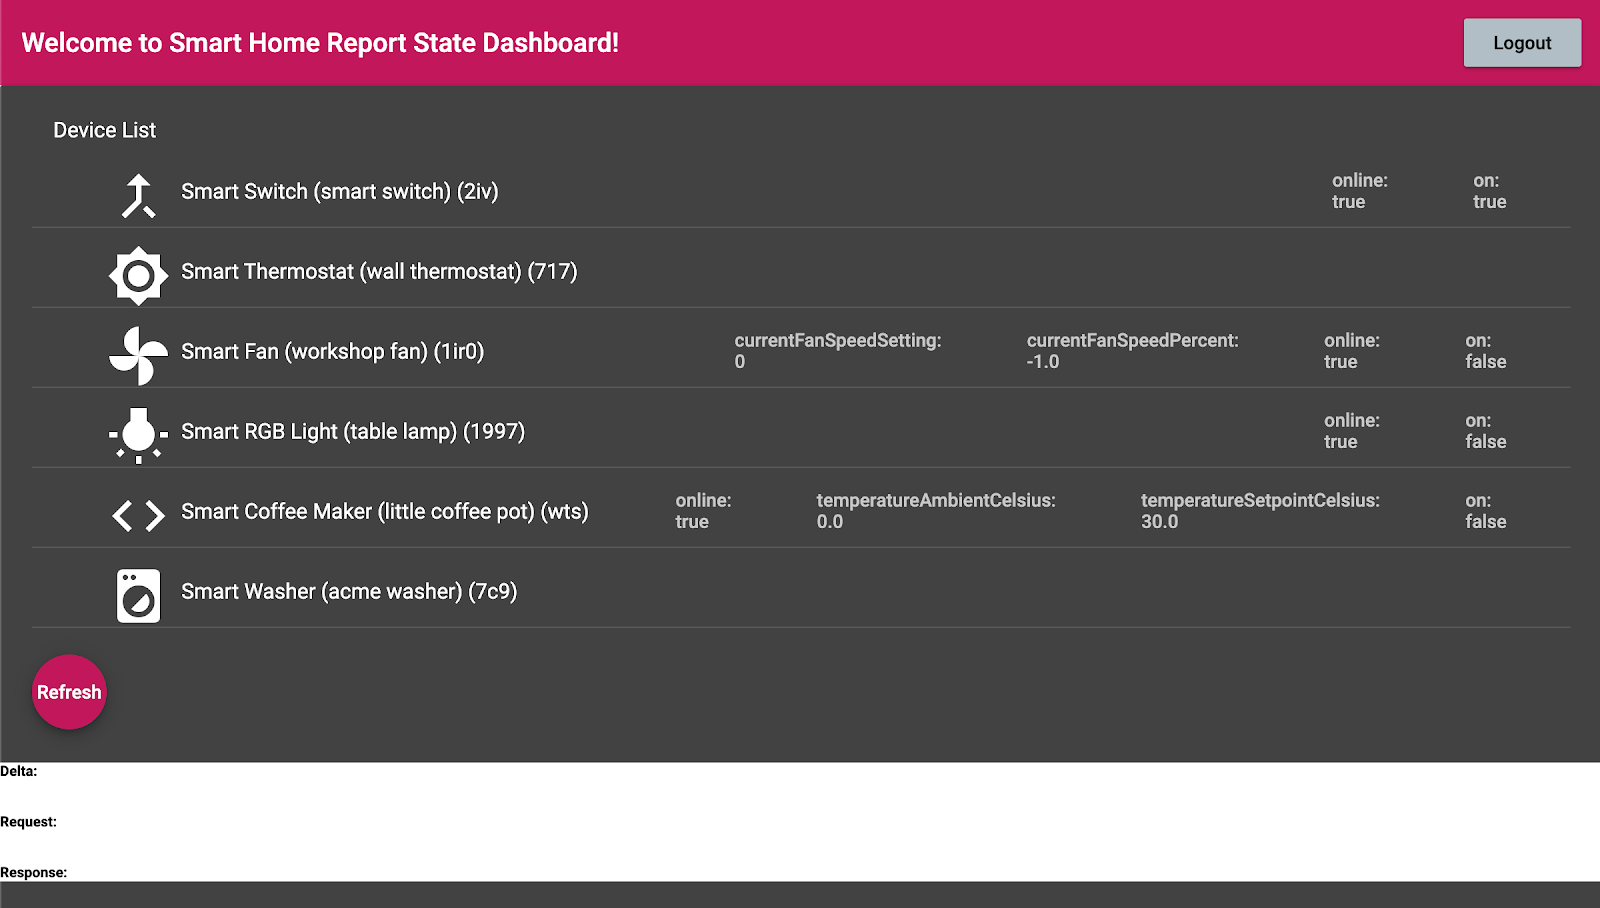The image size is (1600, 908).
Task: Select the Smart Thermostat (717) device name
Action: [379, 271]
